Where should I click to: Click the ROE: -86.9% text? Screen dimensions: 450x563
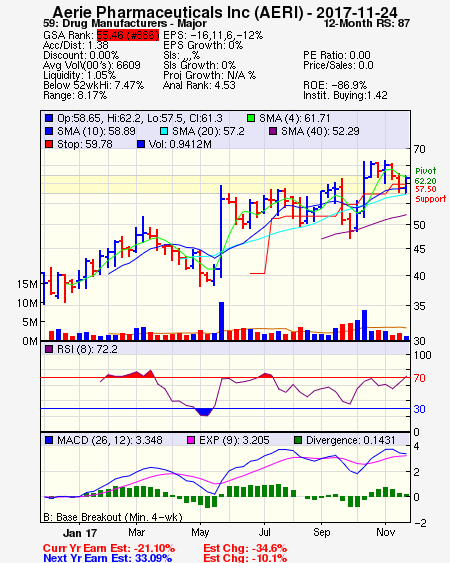click(x=335, y=85)
